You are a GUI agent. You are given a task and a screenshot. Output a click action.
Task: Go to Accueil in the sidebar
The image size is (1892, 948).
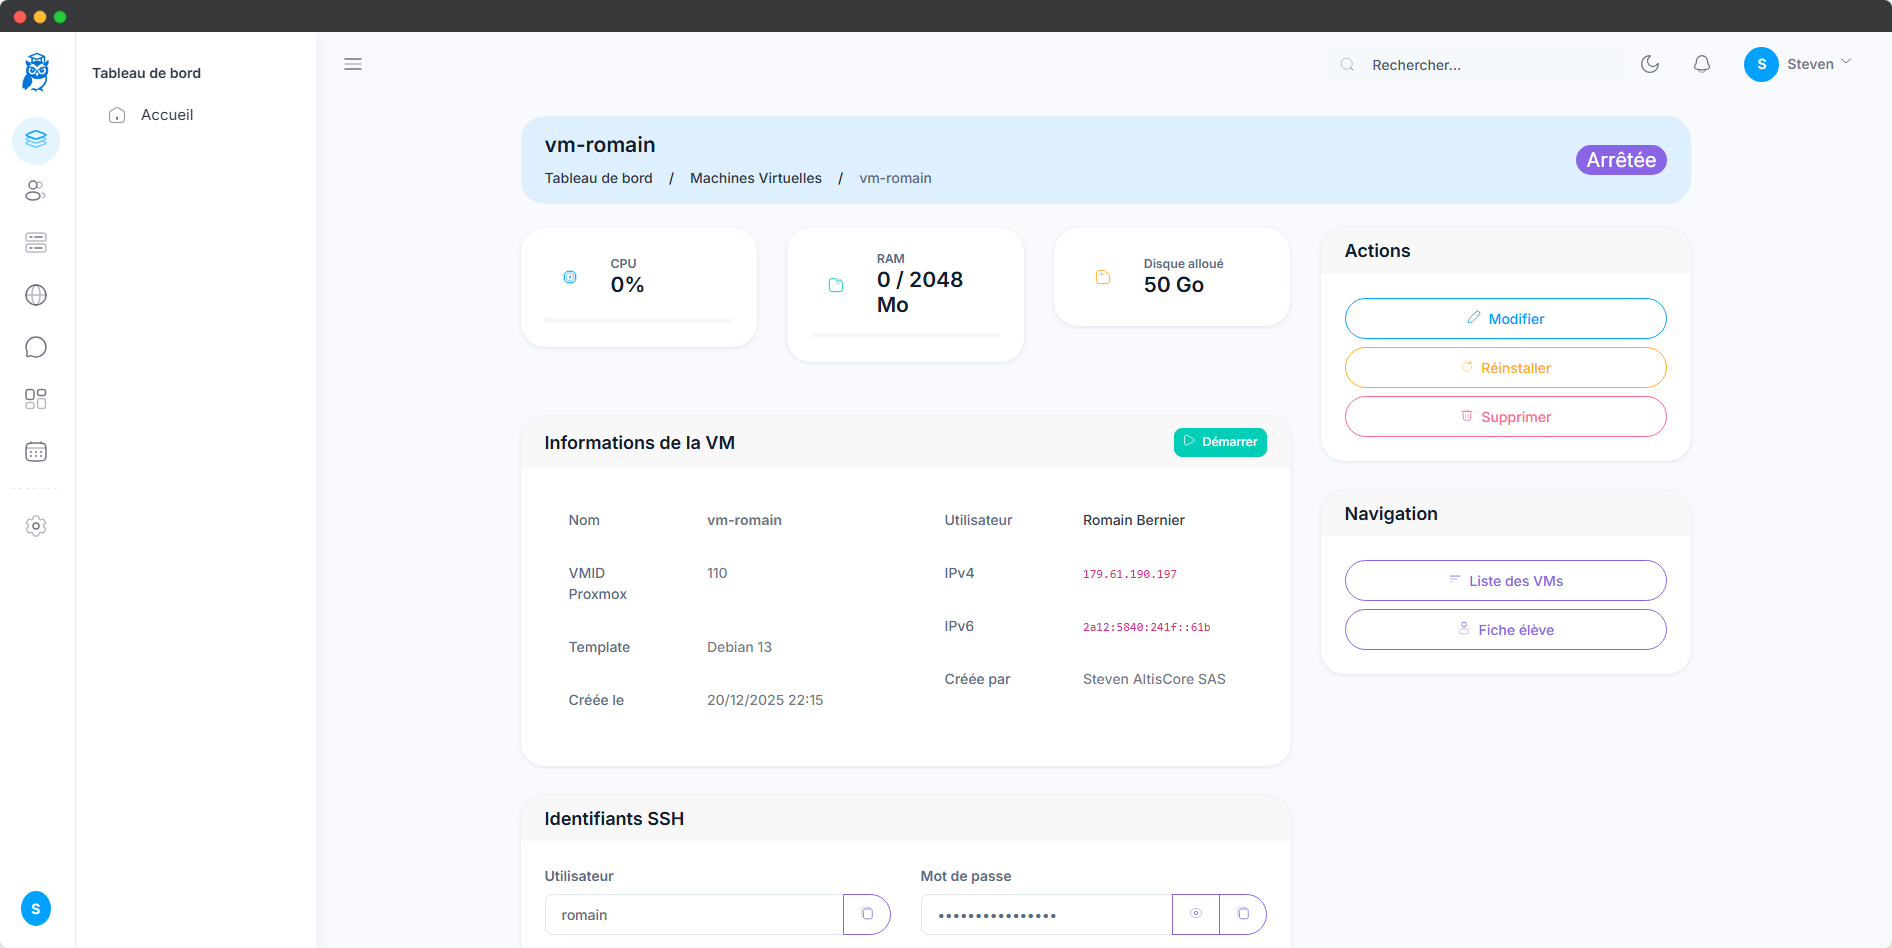(x=165, y=114)
